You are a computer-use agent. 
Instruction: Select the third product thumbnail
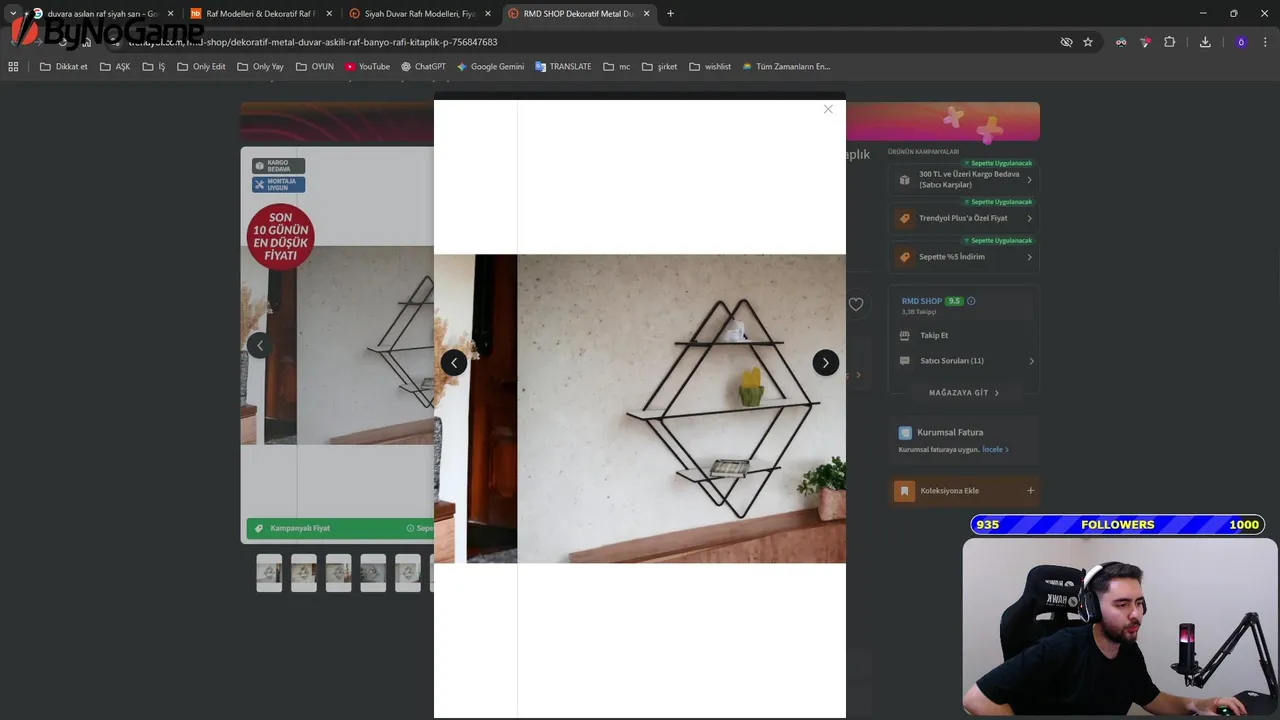point(338,573)
